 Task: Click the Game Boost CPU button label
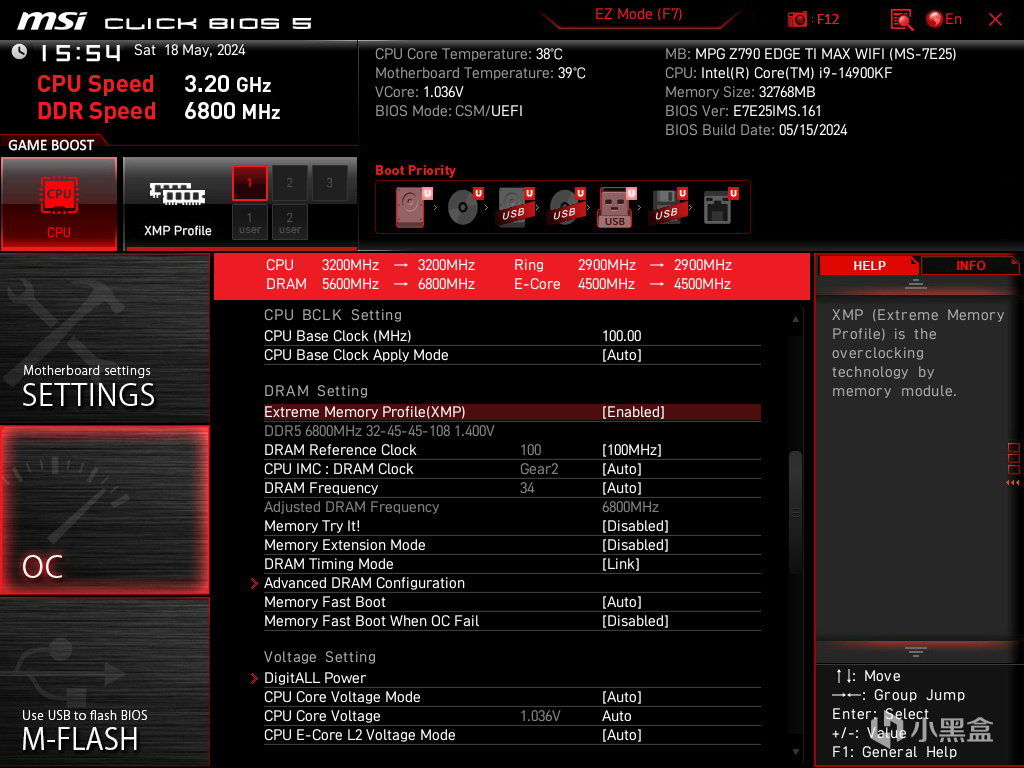coord(59,232)
